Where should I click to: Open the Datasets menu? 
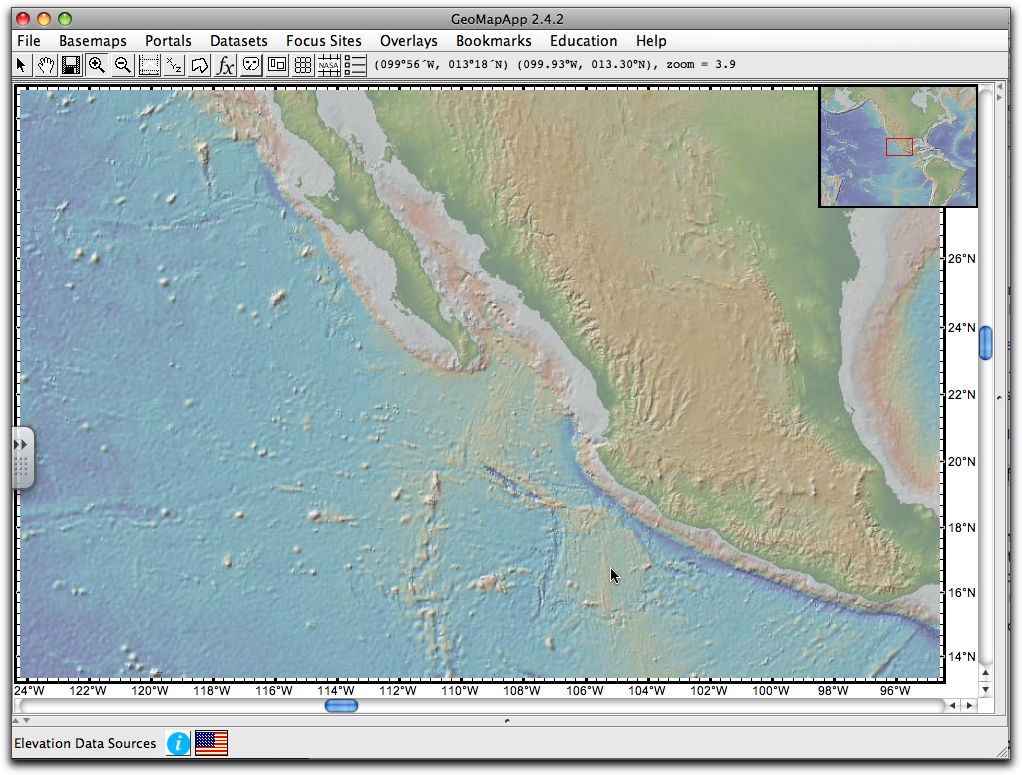point(239,41)
